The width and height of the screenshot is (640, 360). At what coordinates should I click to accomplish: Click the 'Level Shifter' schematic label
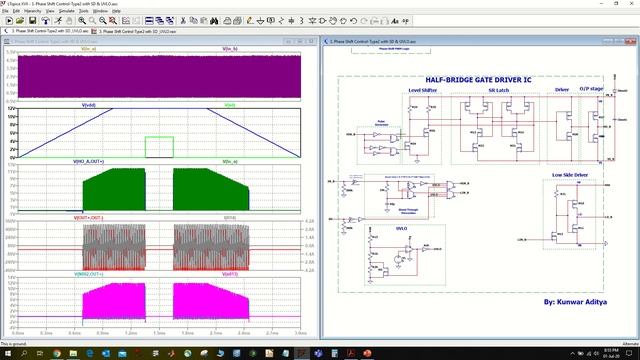coord(423,90)
